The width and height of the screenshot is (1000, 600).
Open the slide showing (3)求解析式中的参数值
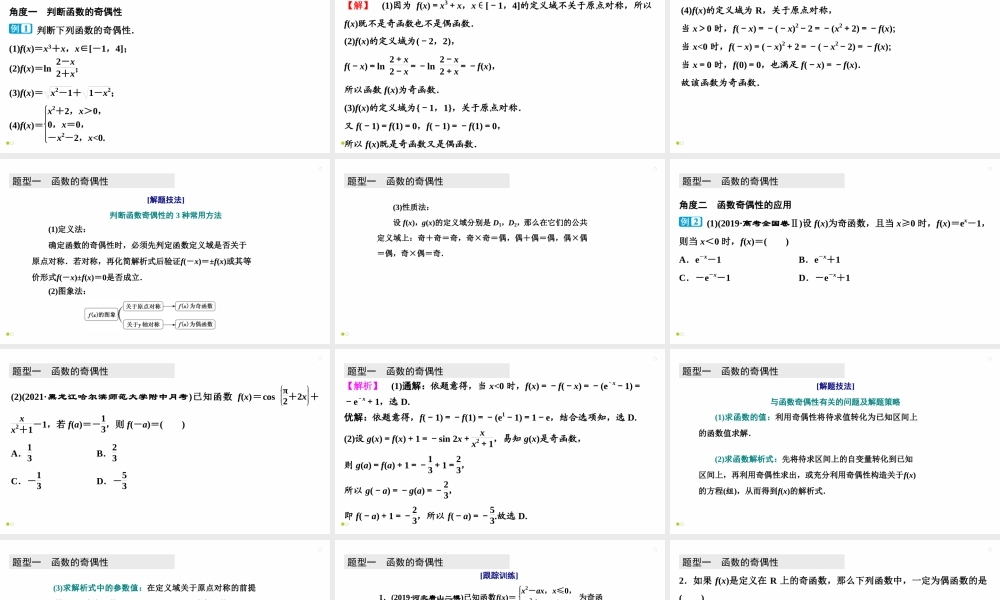pos(165,570)
